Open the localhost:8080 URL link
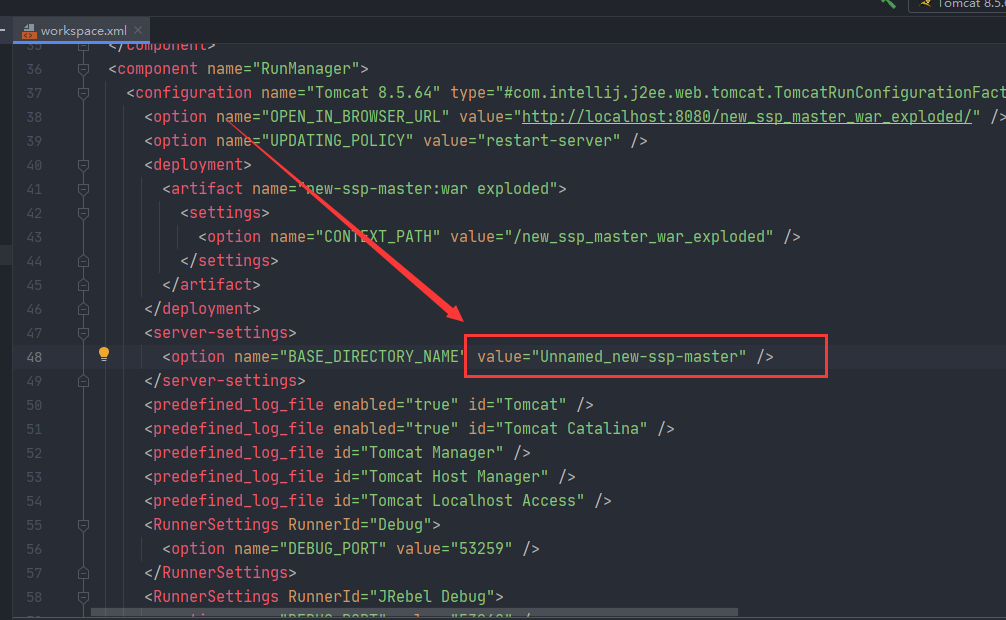Image resolution: width=1006 pixels, height=620 pixels. click(747, 117)
